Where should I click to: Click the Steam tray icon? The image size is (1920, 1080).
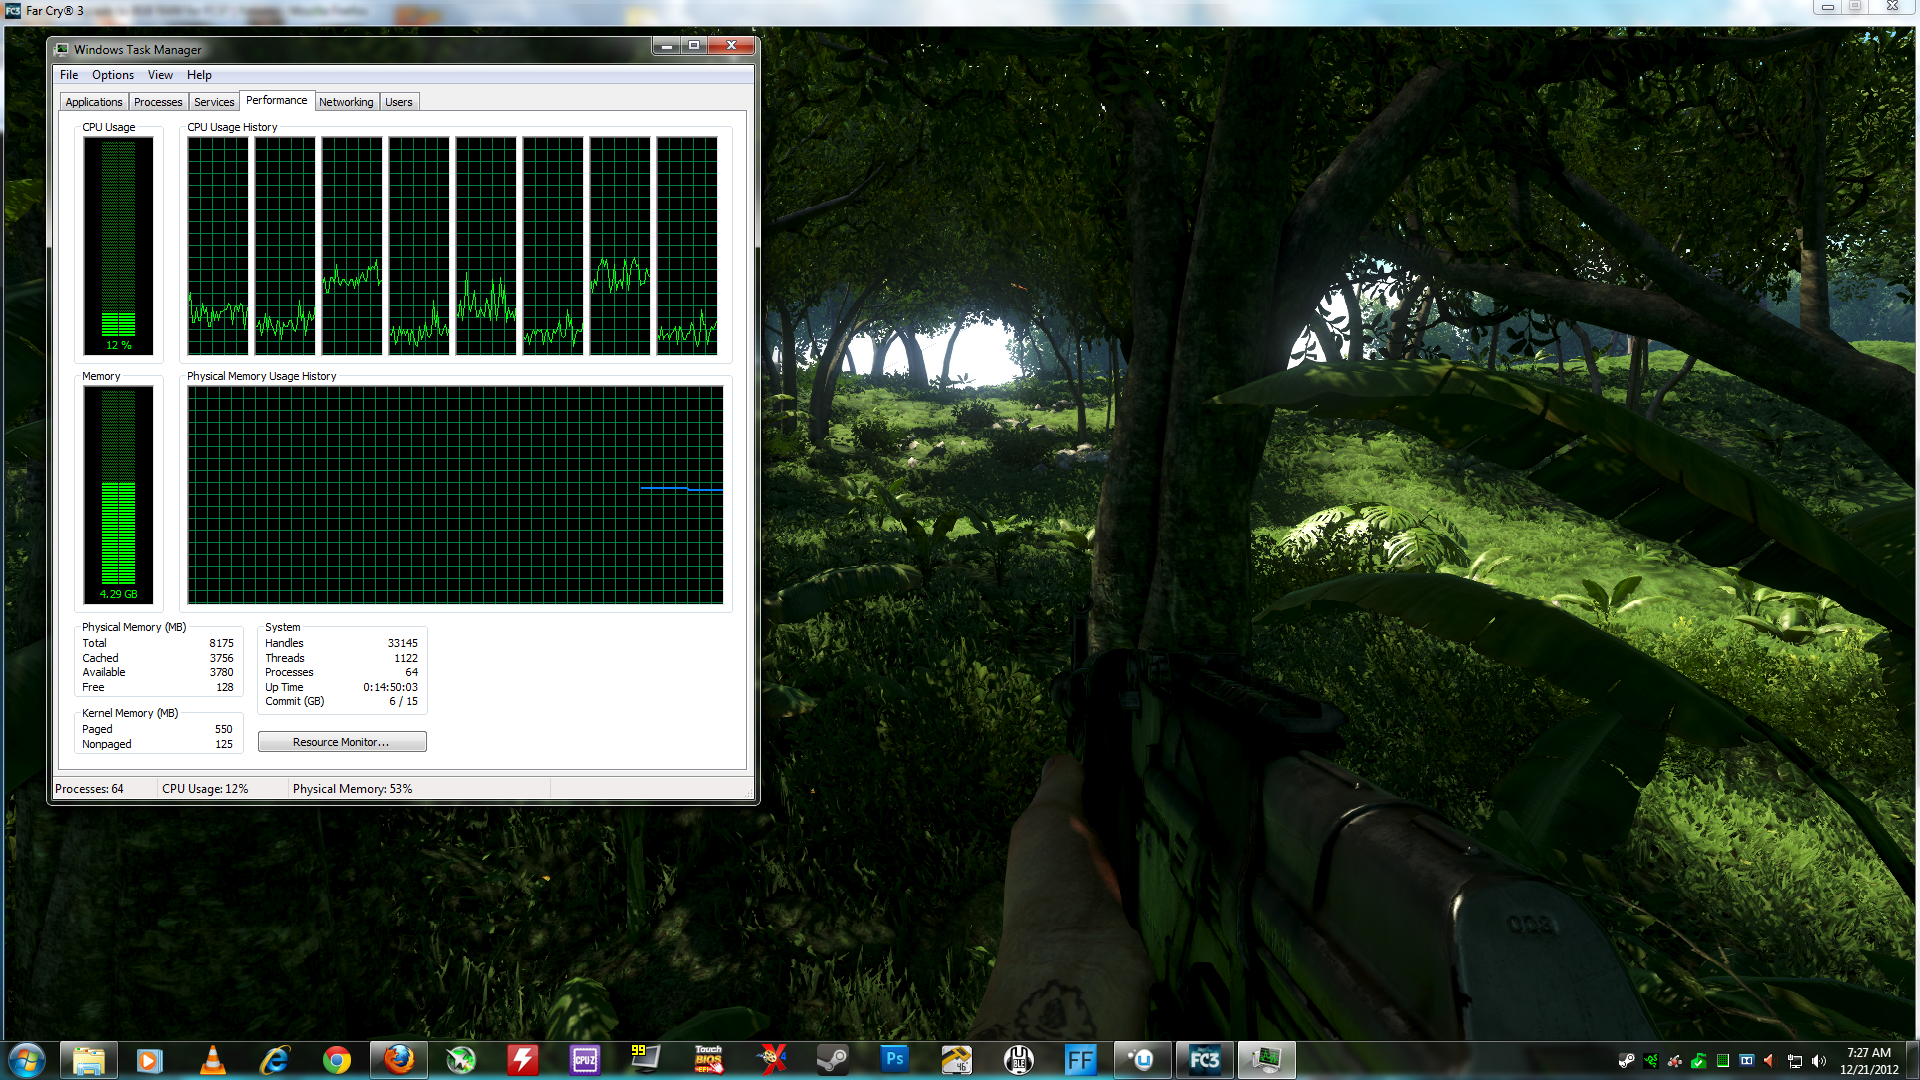(1627, 1061)
